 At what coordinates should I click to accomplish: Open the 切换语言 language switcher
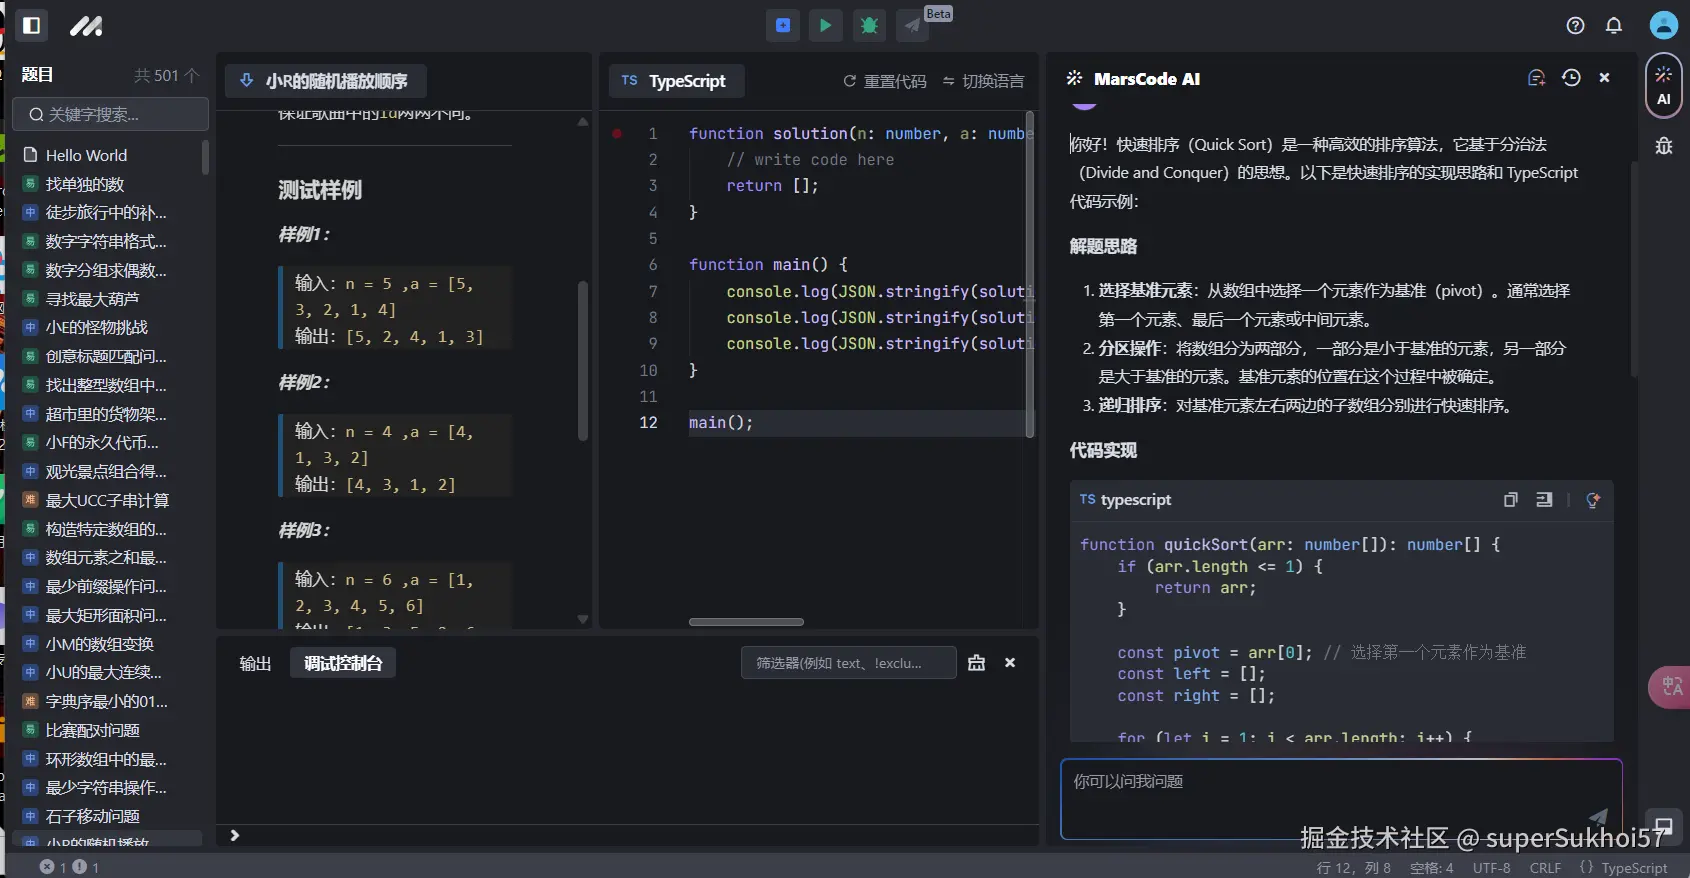pos(983,81)
